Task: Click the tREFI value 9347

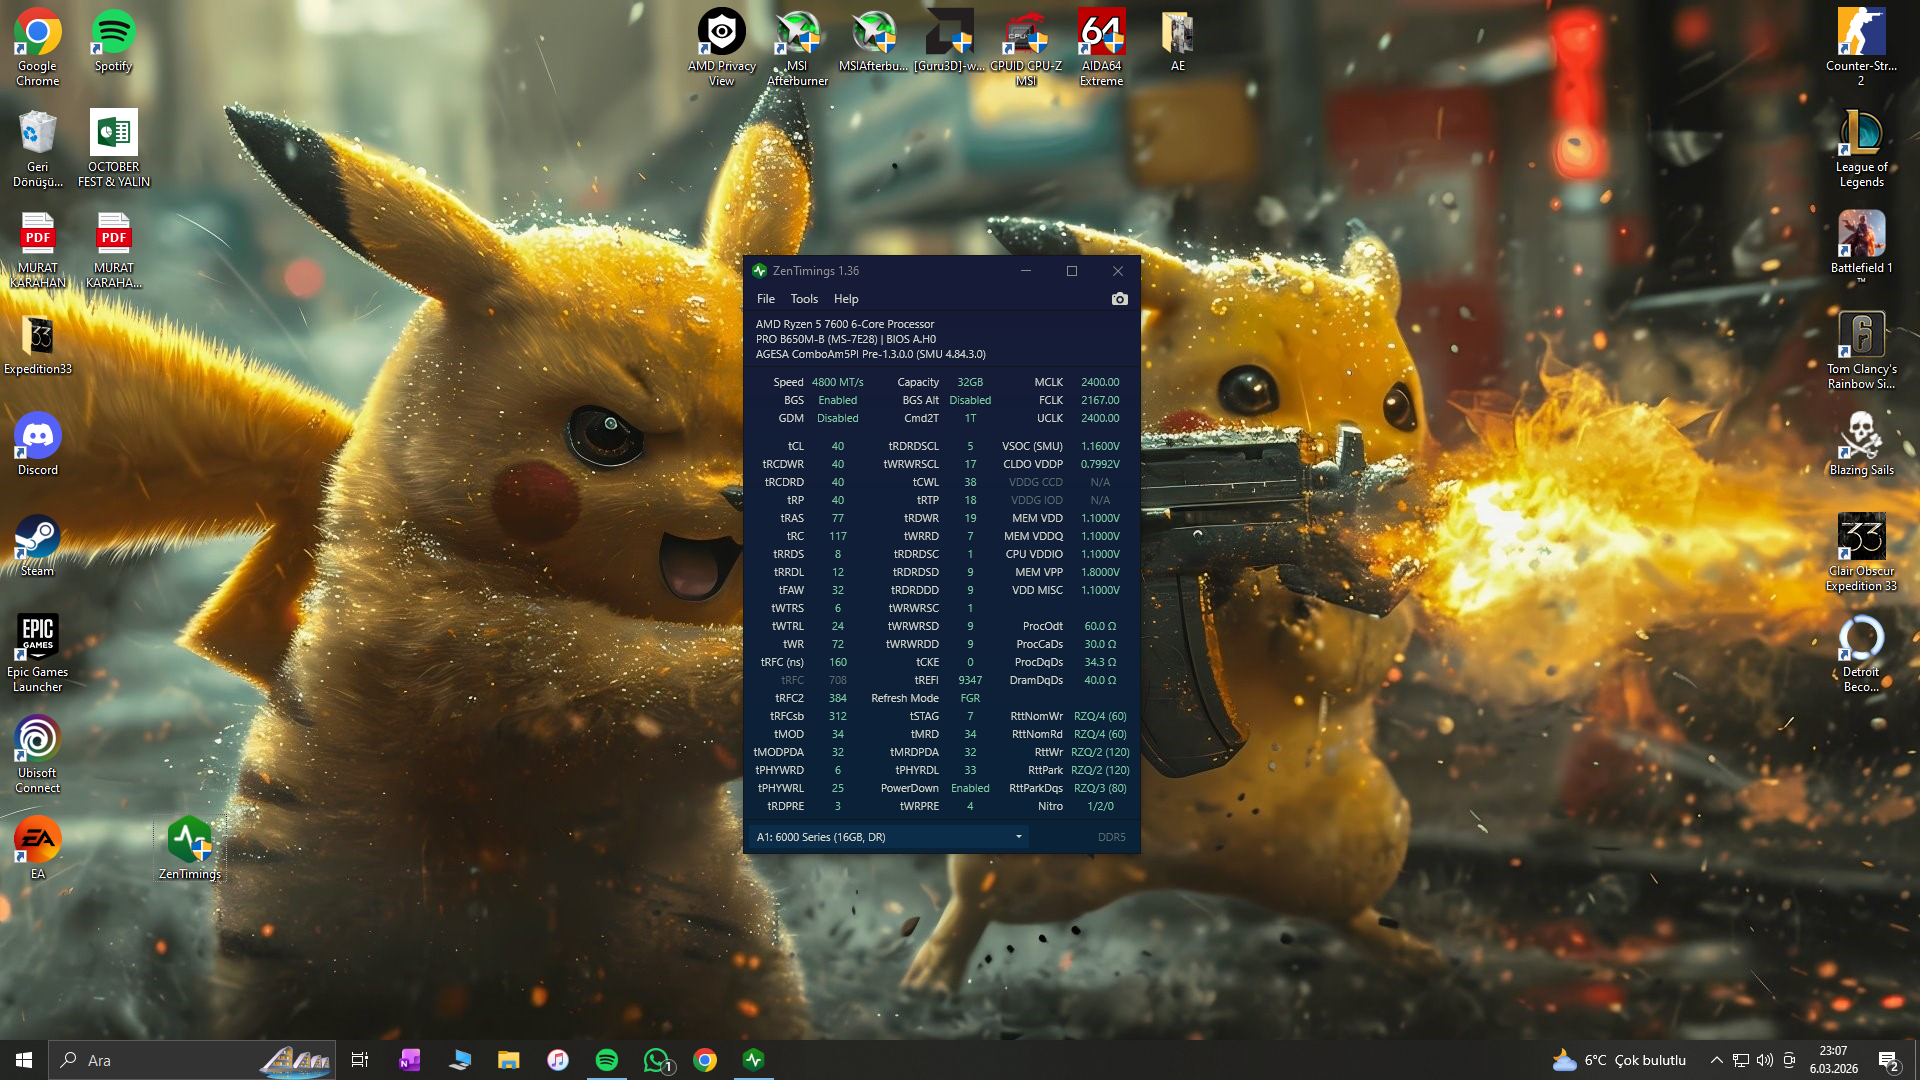Action: [x=970, y=680]
